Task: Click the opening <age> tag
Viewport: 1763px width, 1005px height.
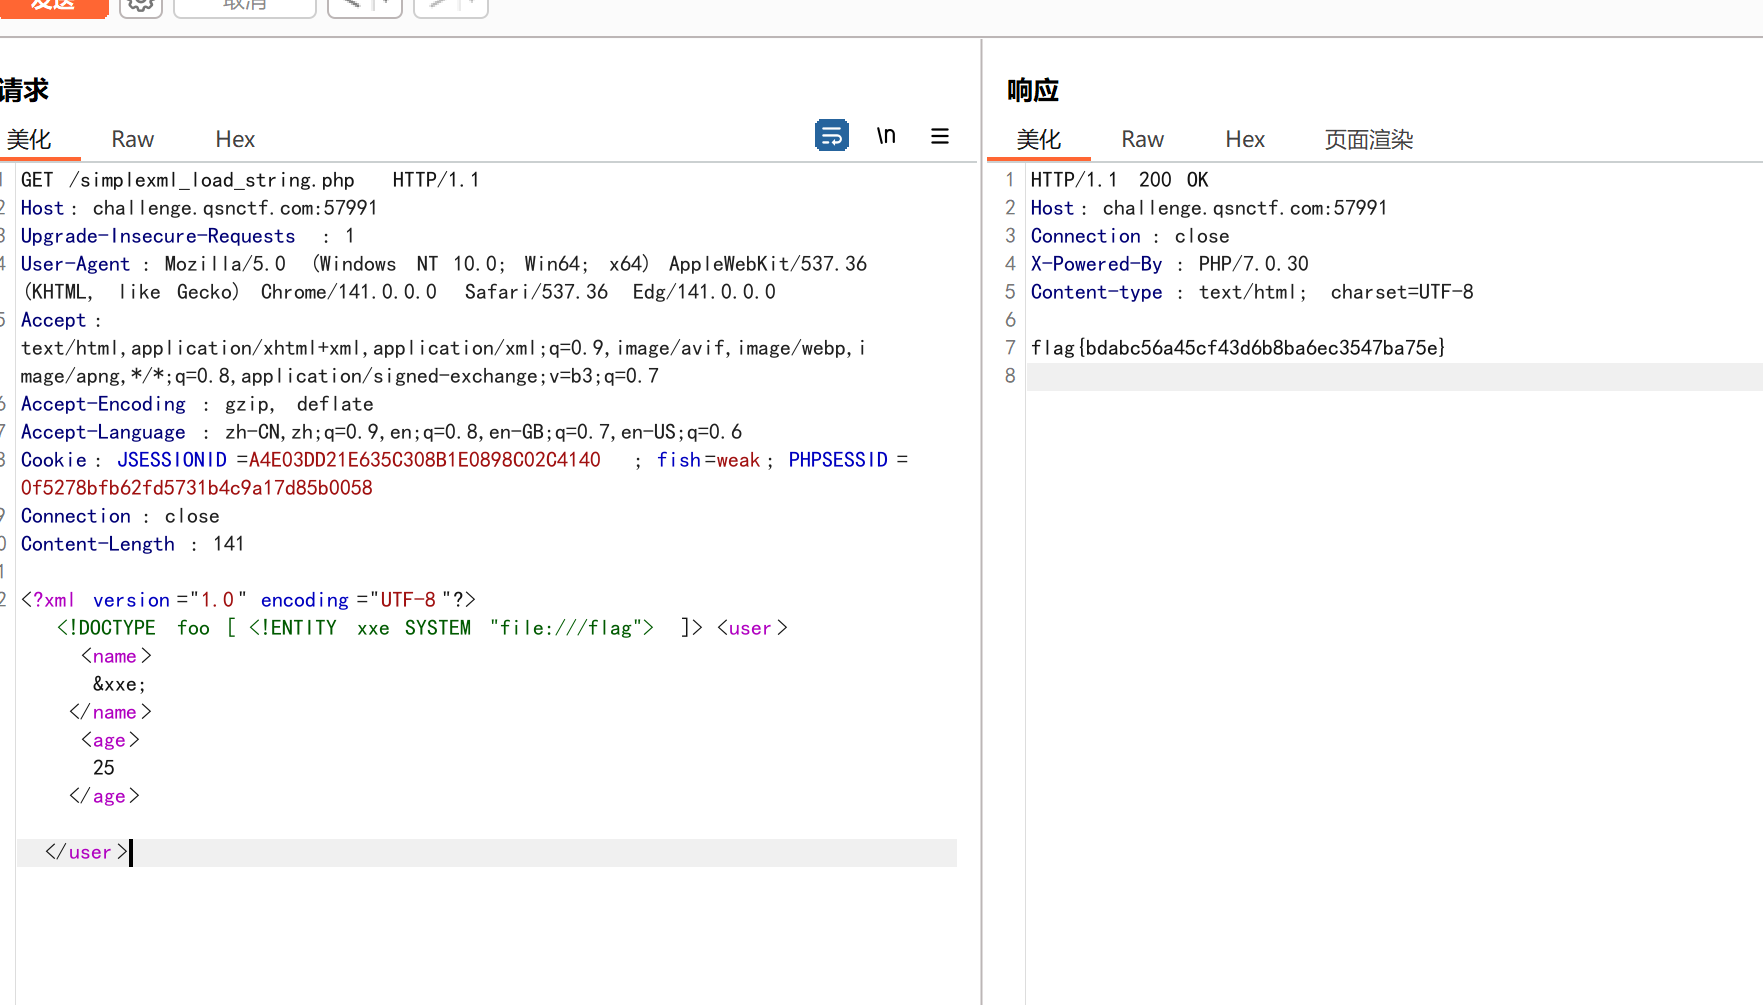Action: 110,740
